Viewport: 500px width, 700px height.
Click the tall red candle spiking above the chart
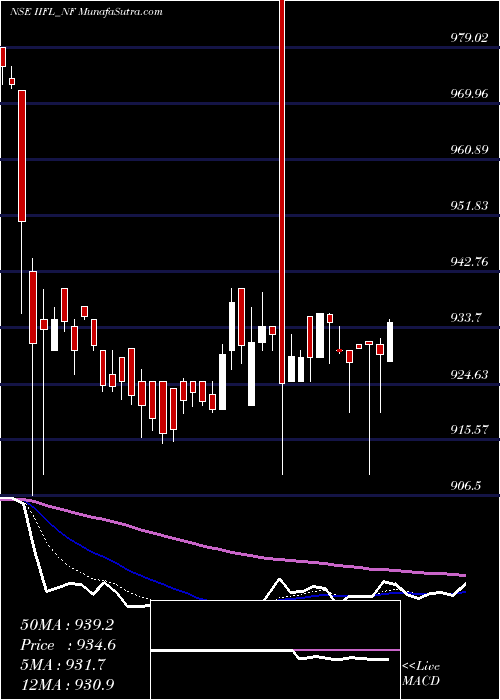(x=282, y=192)
